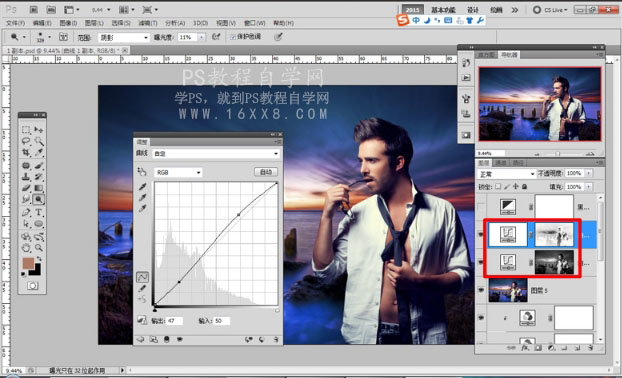This screenshot has height=378, width=622.
Task: Open the Image menu
Action: point(68,23)
